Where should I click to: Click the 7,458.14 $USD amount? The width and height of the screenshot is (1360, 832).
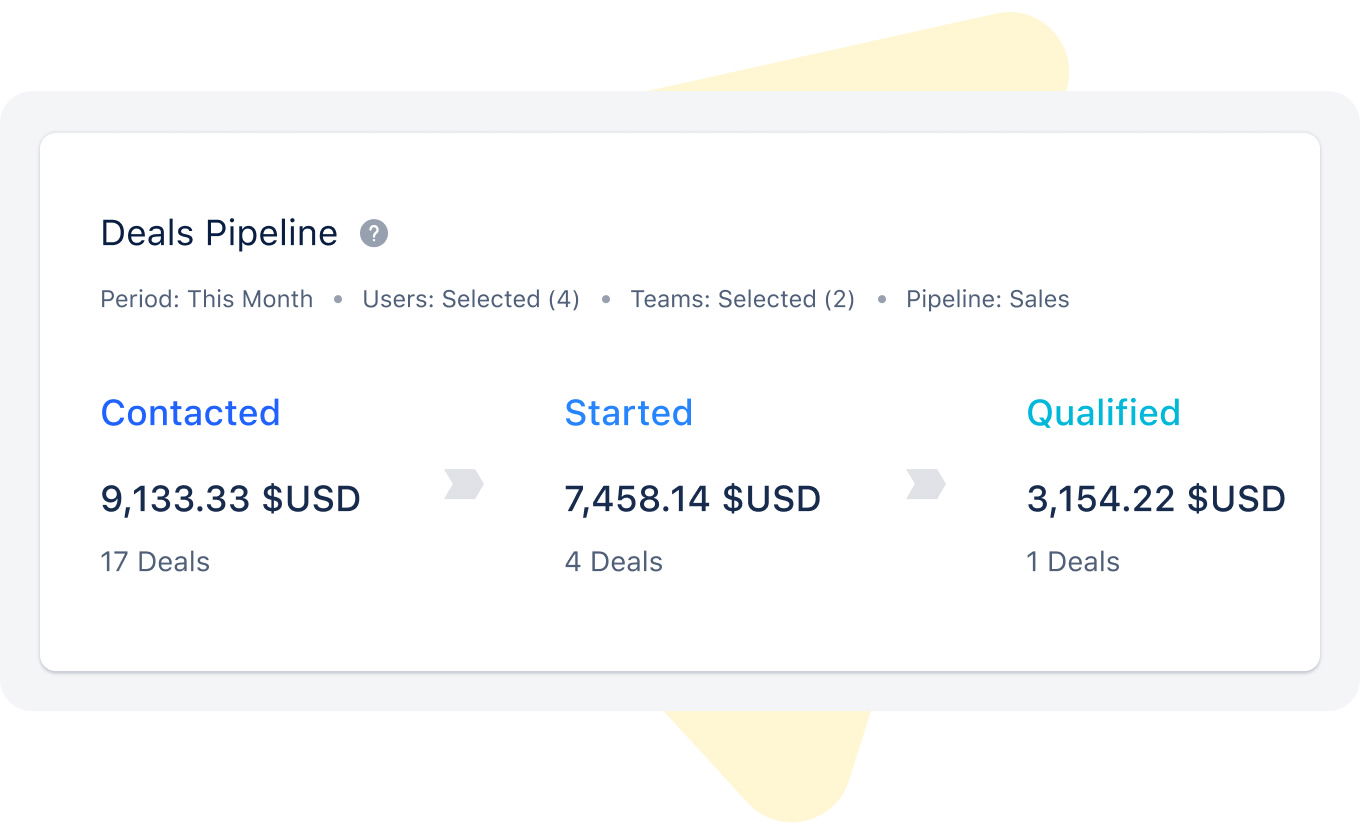(692, 498)
